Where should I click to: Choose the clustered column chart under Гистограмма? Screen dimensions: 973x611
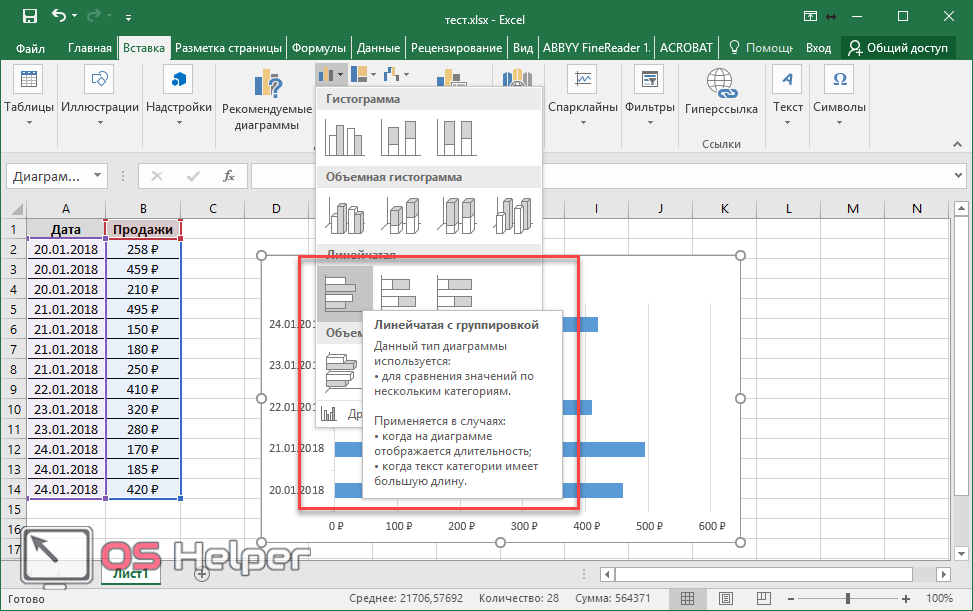click(344, 138)
